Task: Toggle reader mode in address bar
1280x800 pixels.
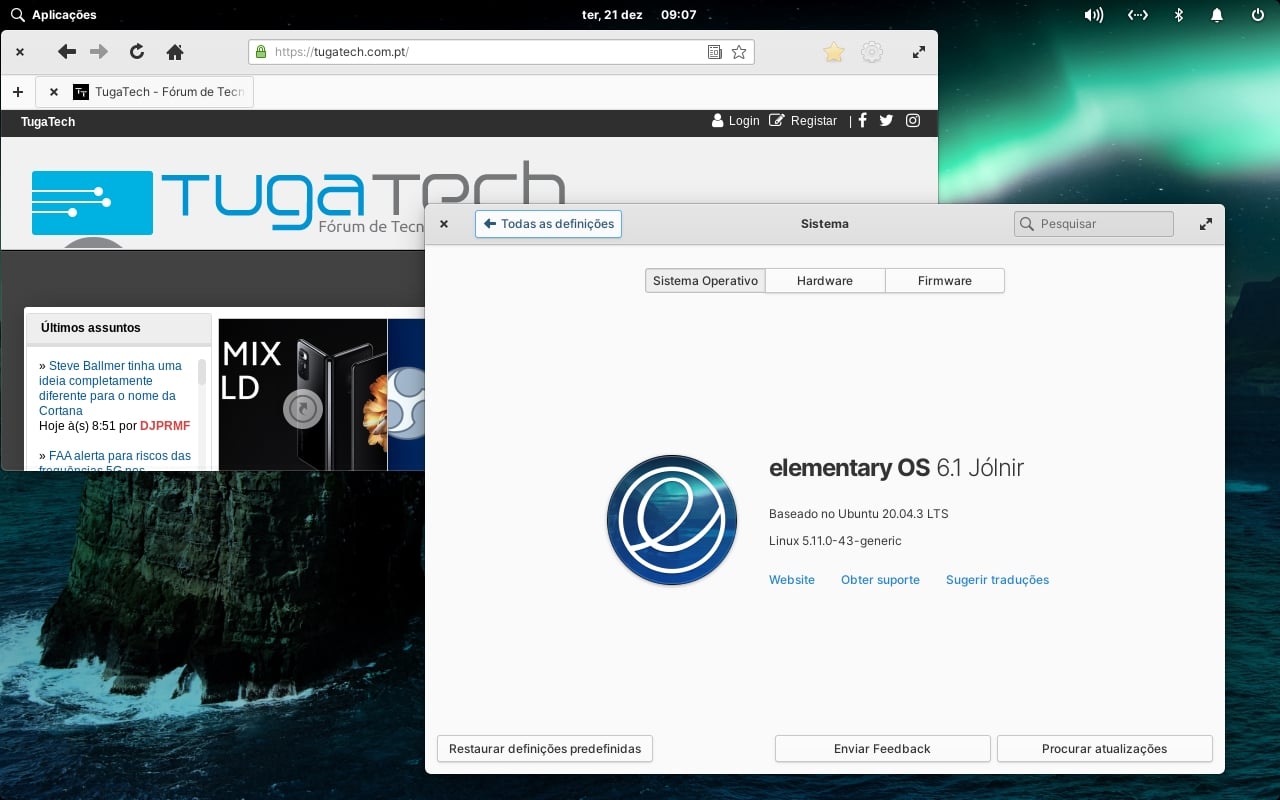Action: (x=714, y=52)
